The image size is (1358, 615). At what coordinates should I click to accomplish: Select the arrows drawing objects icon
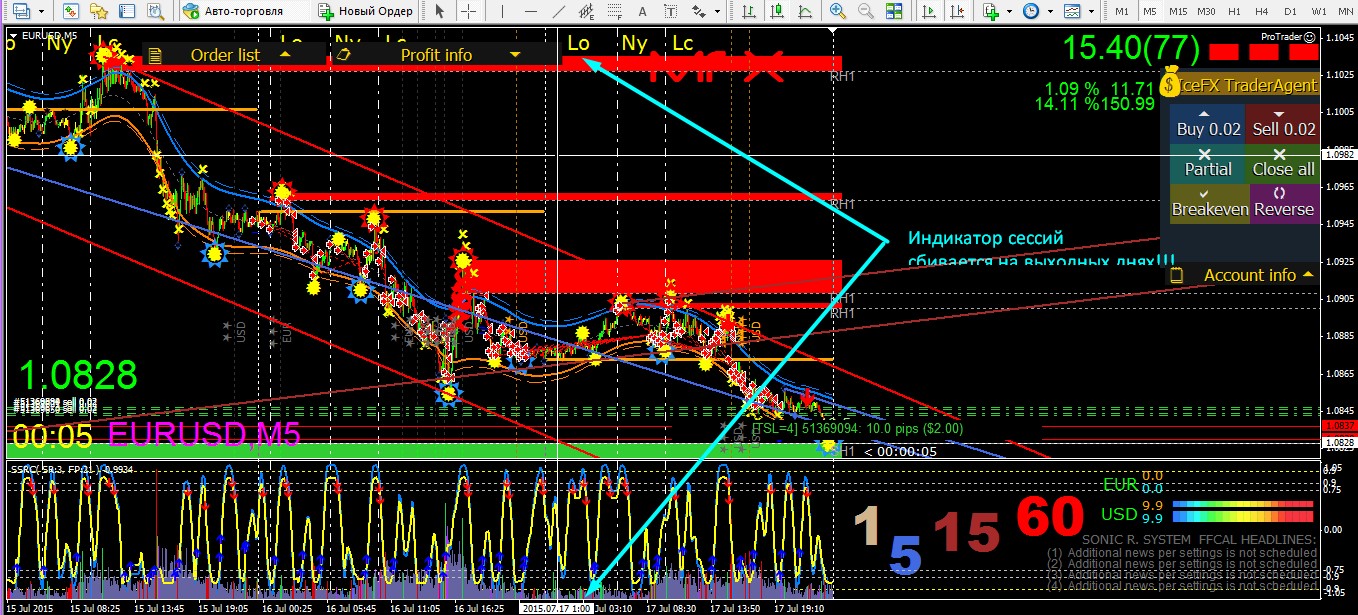pos(698,11)
